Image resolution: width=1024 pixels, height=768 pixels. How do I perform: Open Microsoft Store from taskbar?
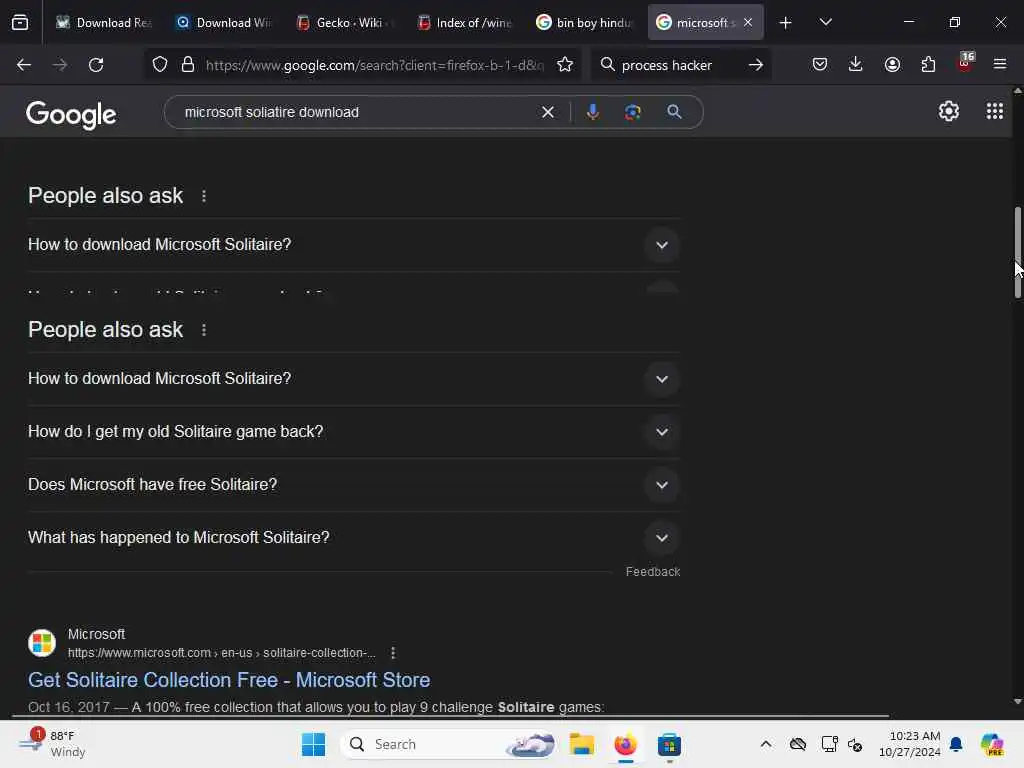point(669,744)
